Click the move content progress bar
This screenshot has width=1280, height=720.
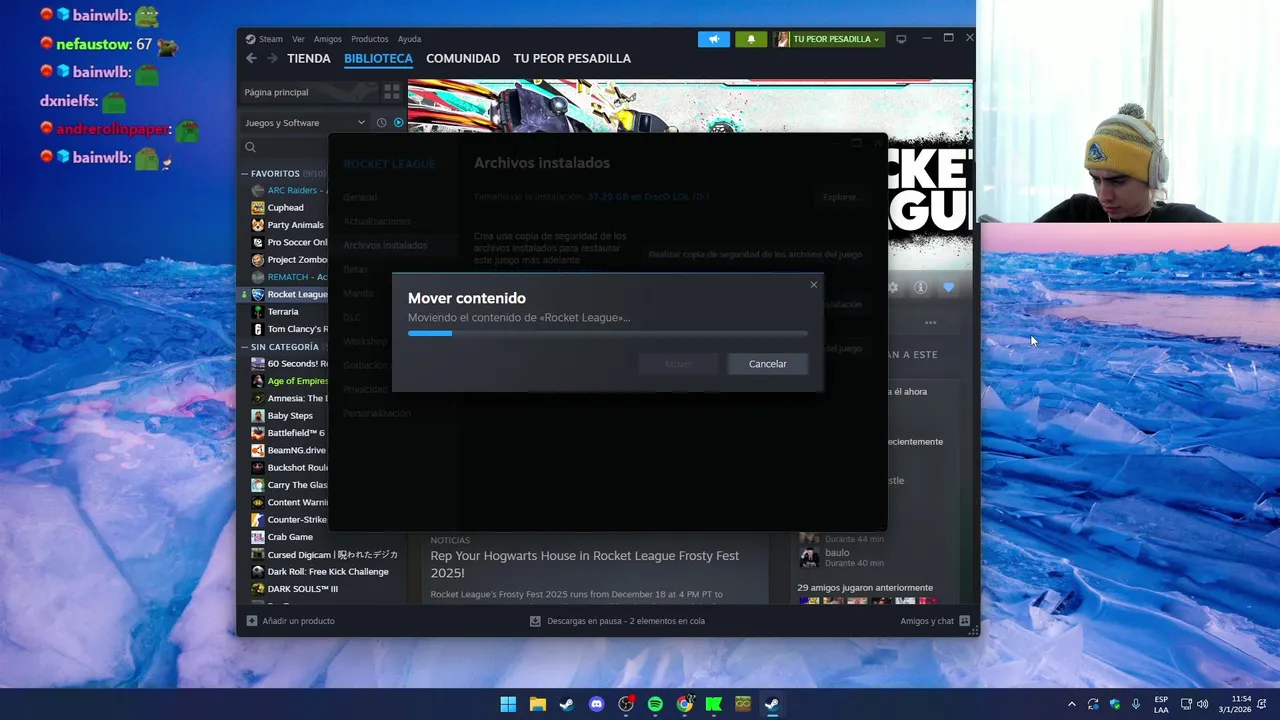click(607, 333)
